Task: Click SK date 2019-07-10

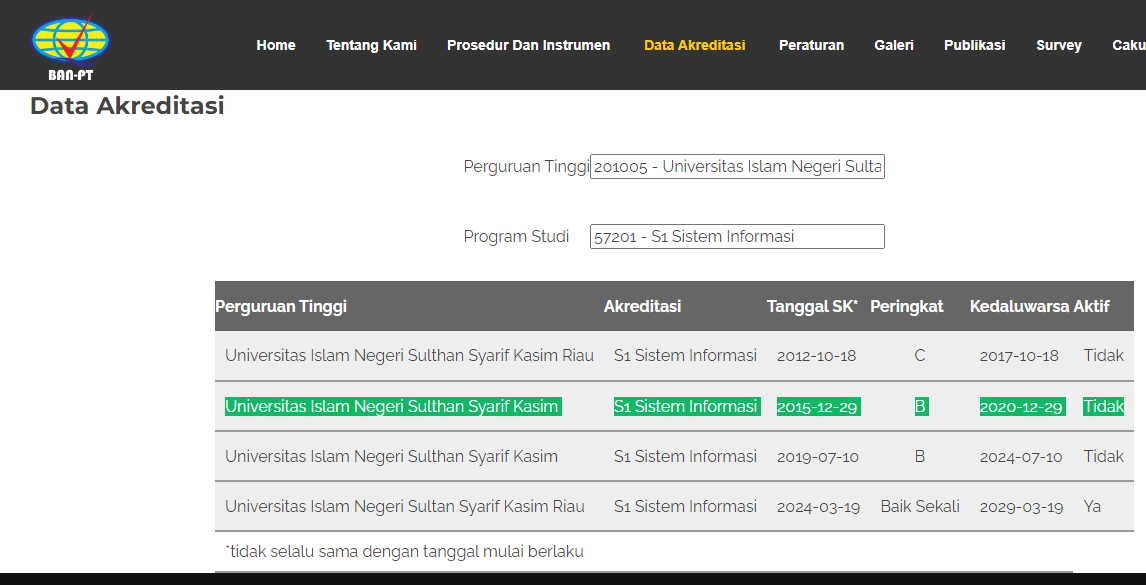Action: (818, 457)
